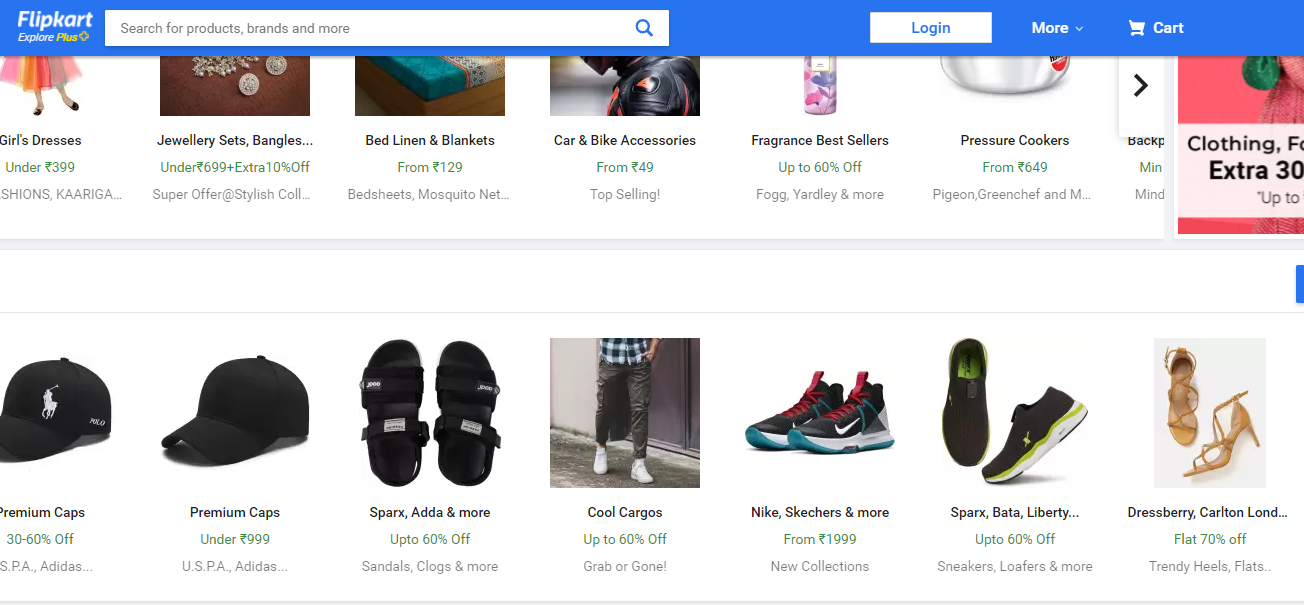Open the Clothing Extra 30 banner
This screenshot has width=1304, height=605.
(1241, 145)
